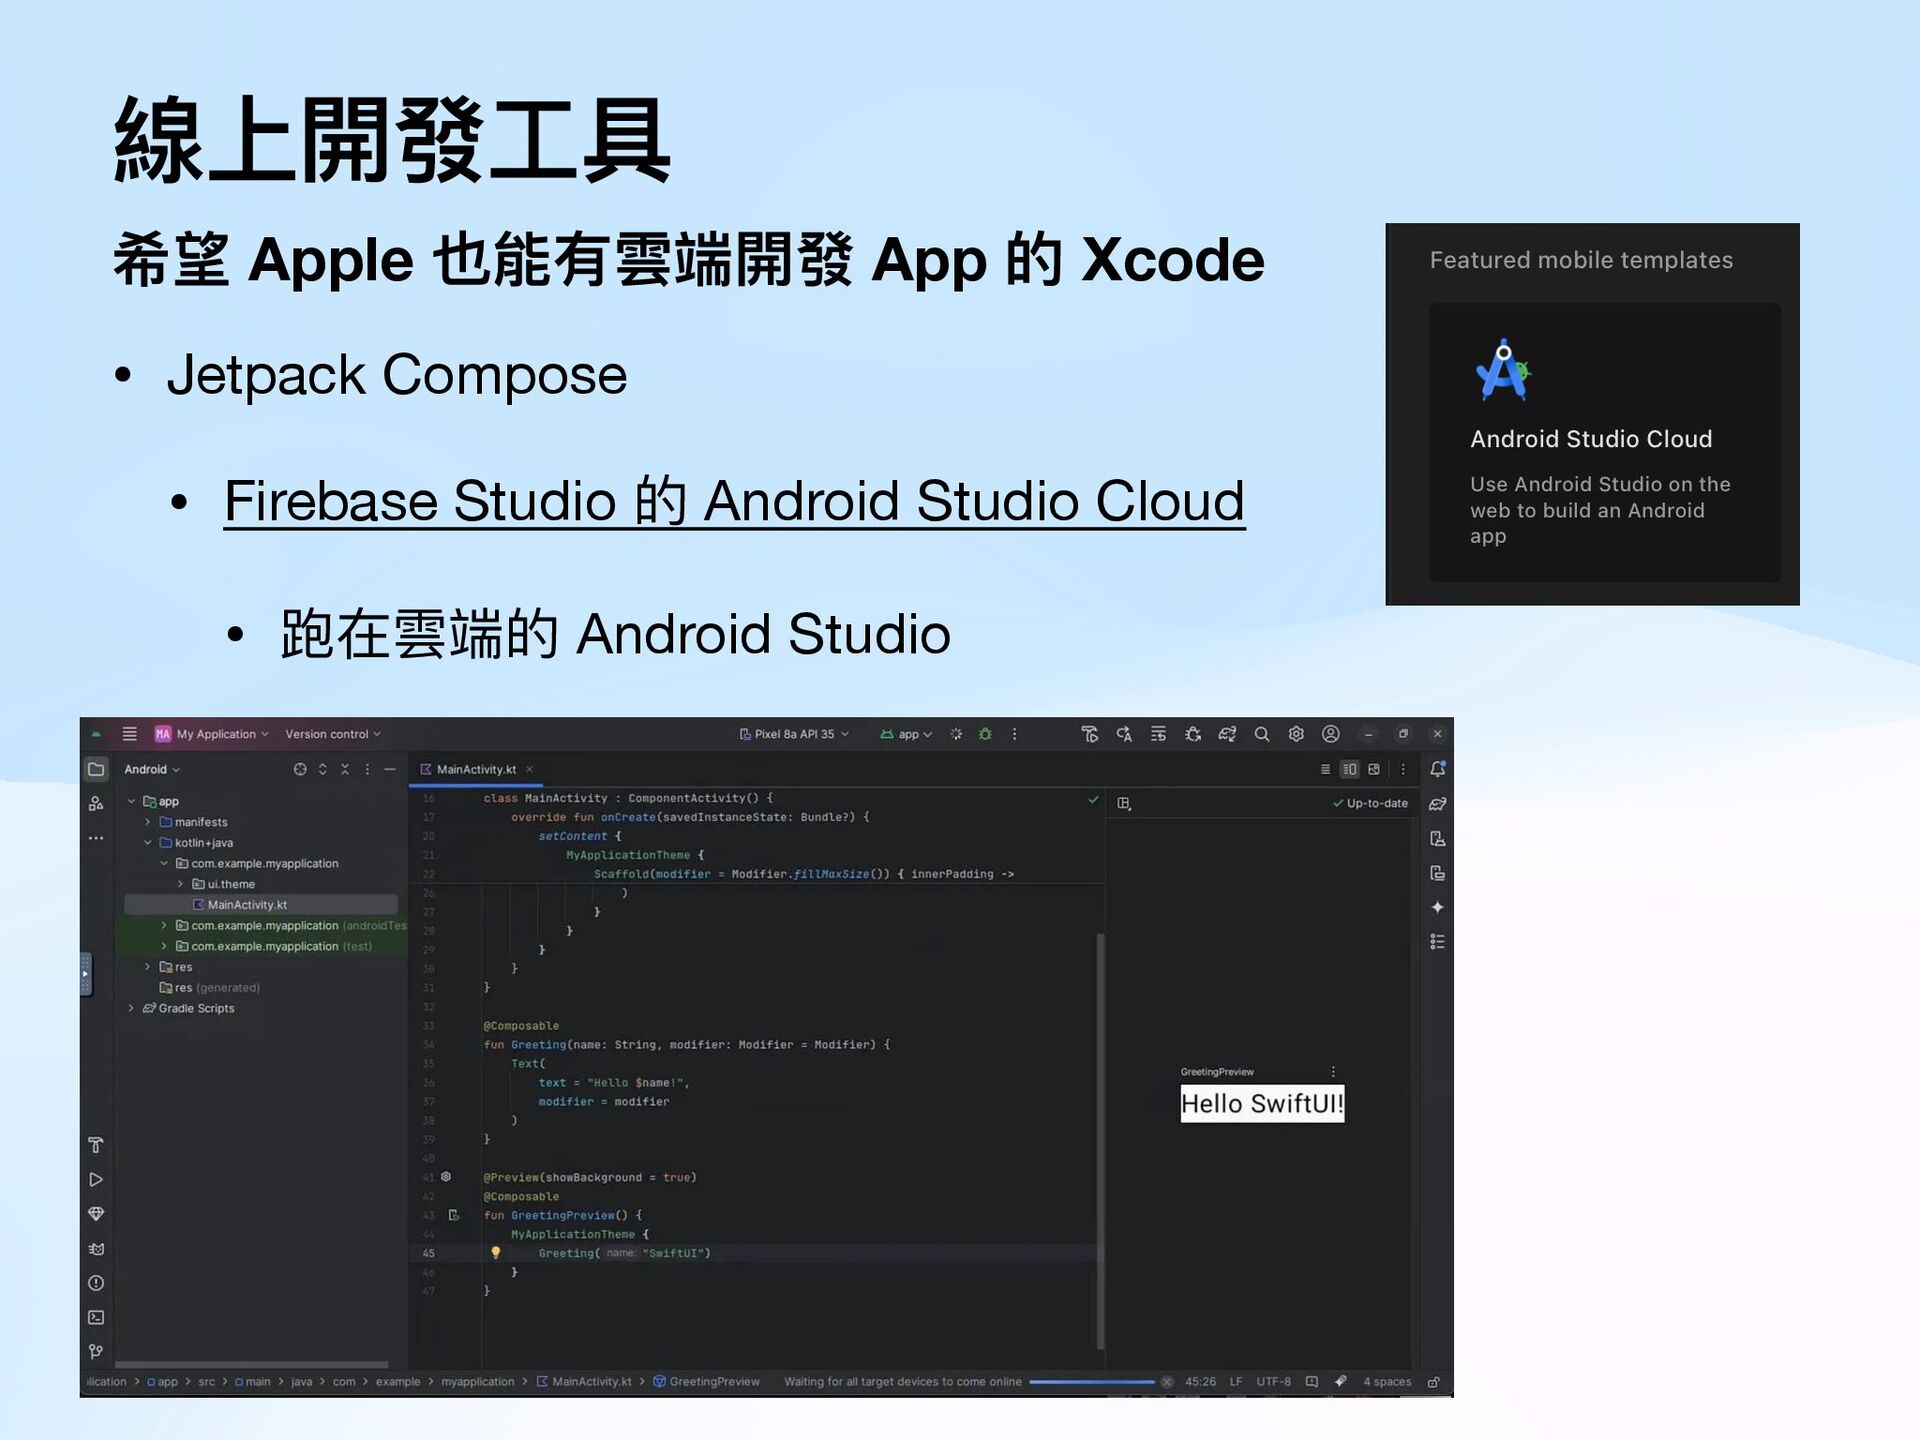Screen dimensions: 1920x1440
Task: Open the app run configuration dropdown
Action: [906, 734]
